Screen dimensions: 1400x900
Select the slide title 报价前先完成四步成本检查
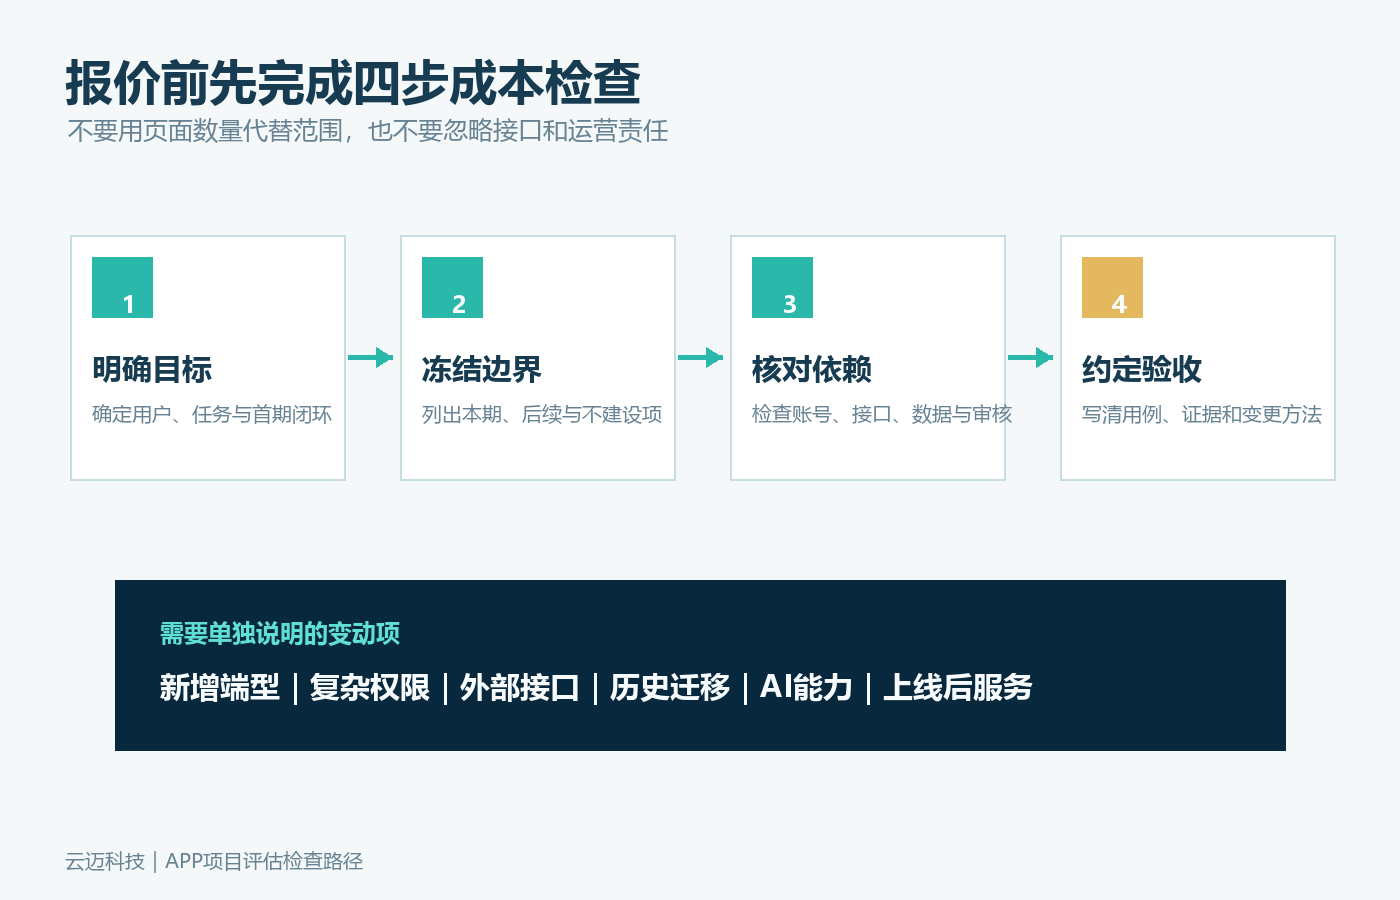coord(353,83)
